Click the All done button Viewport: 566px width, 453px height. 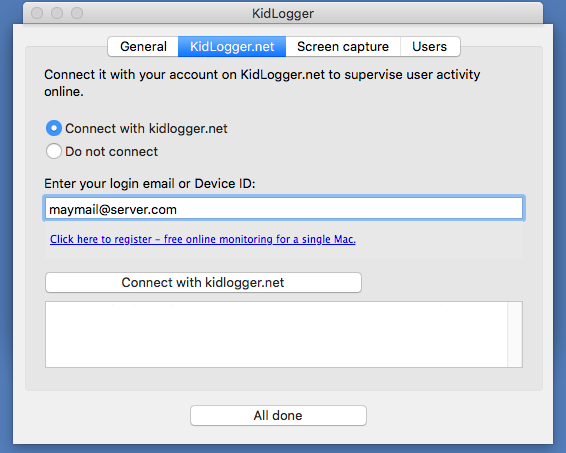[x=278, y=415]
